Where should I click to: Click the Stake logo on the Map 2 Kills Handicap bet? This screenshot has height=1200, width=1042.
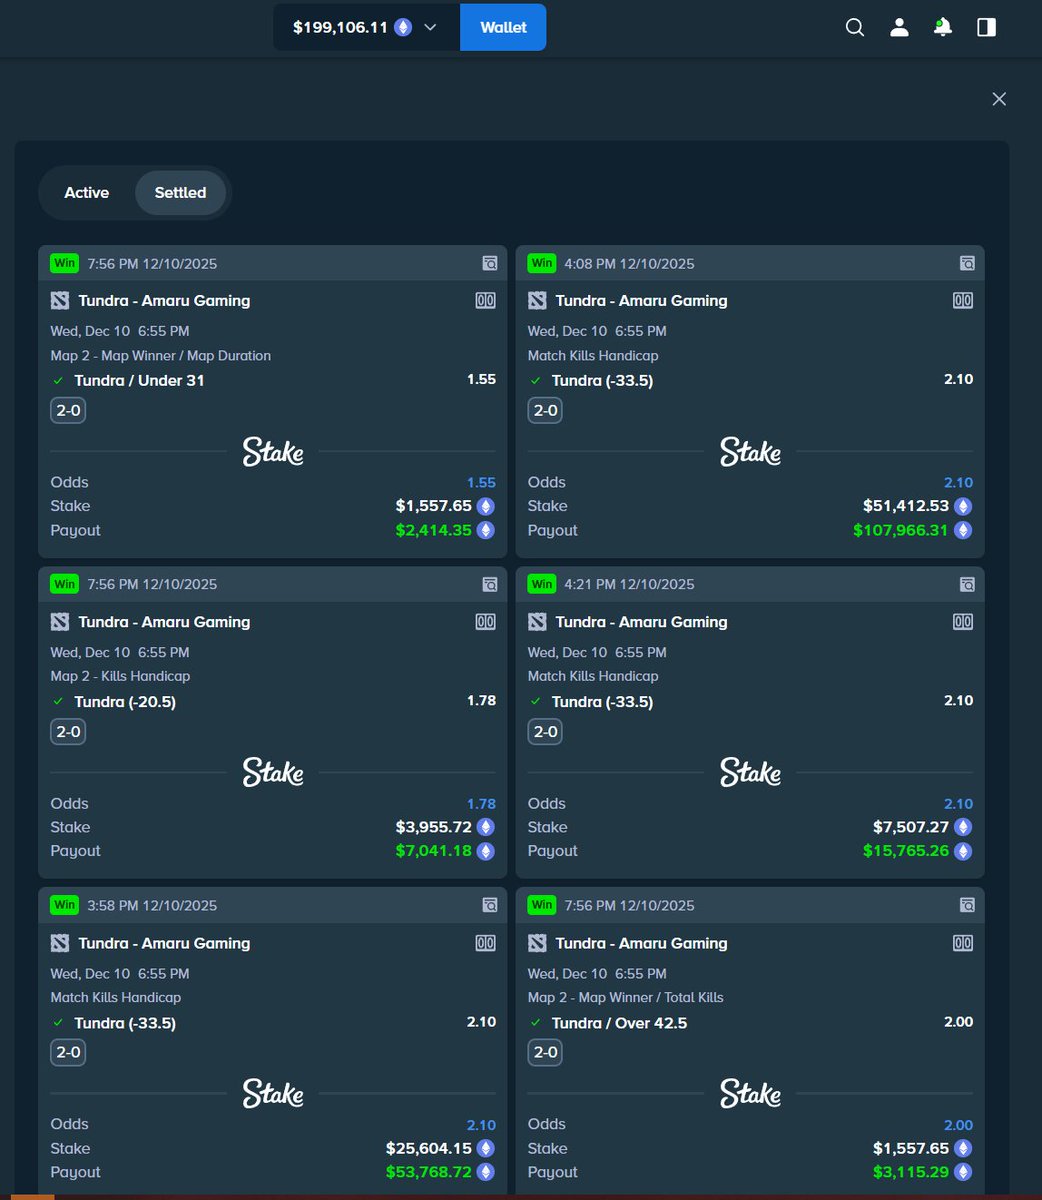272,771
